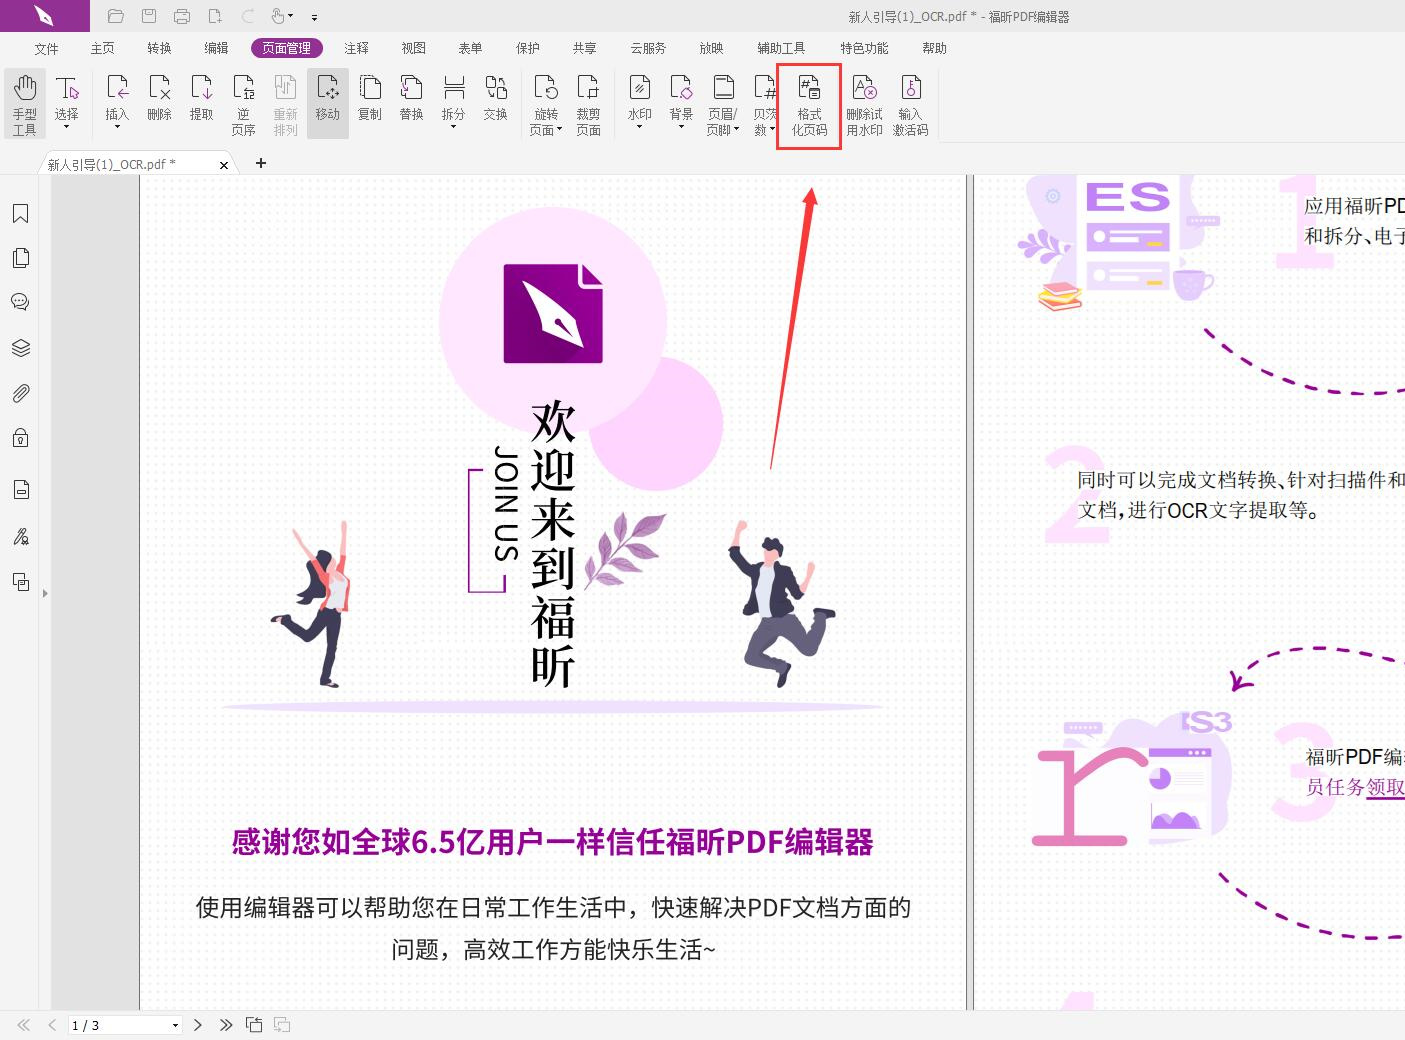Viewport: 1405px width, 1040px height.
Task: Open the Layers panel in the sidebar
Action: (x=20, y=347)
